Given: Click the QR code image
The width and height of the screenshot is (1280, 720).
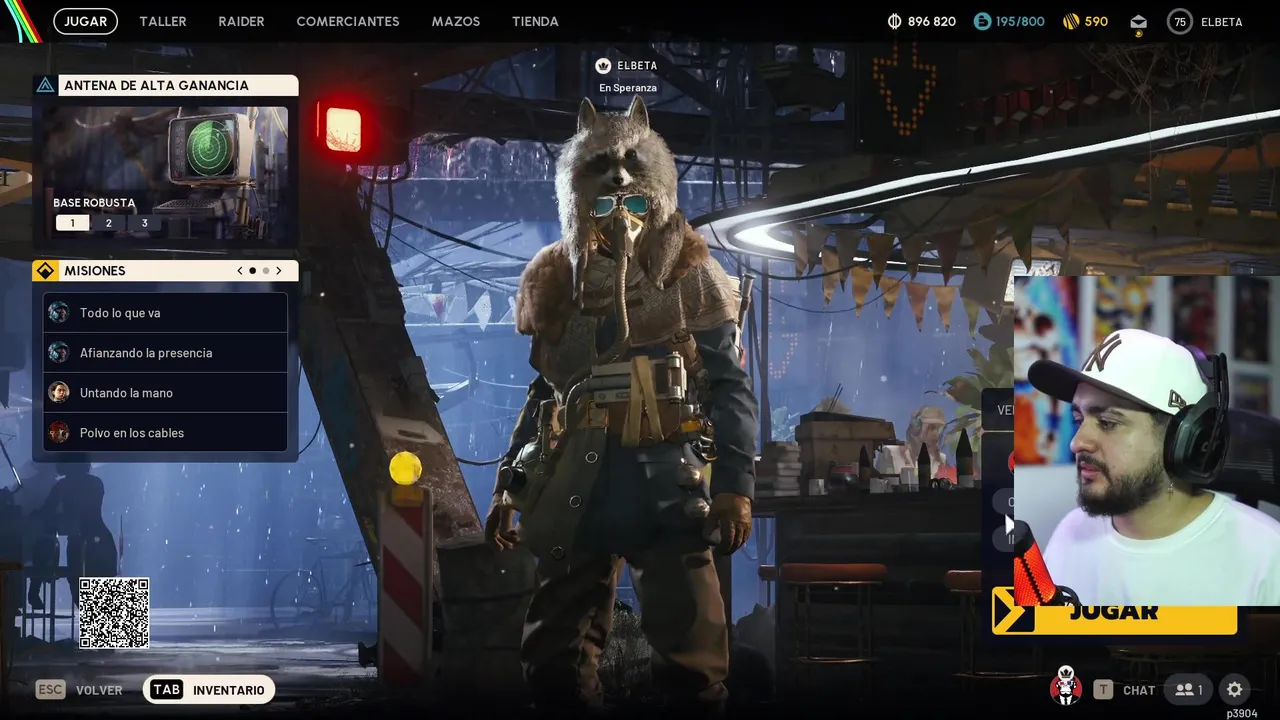Looking at the screenshot, I should pyautogui.click(x=114, y=613).
